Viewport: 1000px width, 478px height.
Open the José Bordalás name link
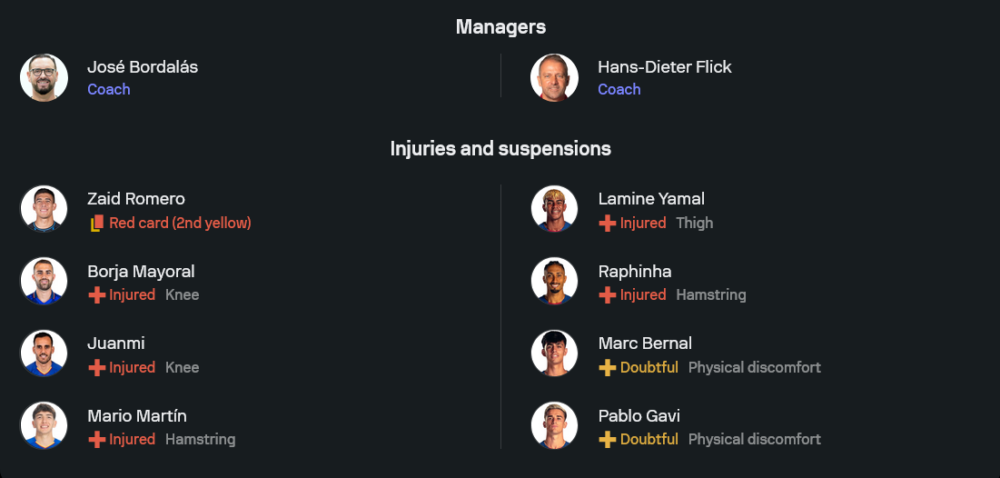pos(142,67)
